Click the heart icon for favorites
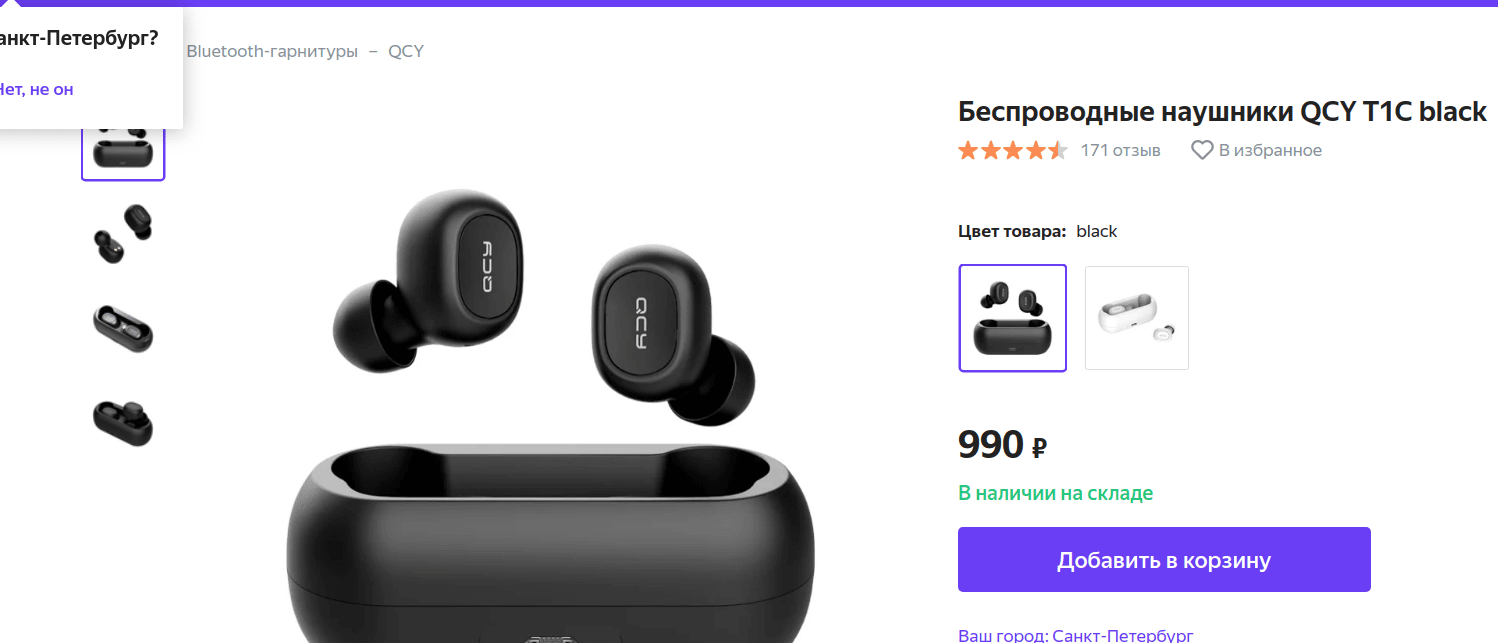1498x643 pixels. [x=1202, y=151]
